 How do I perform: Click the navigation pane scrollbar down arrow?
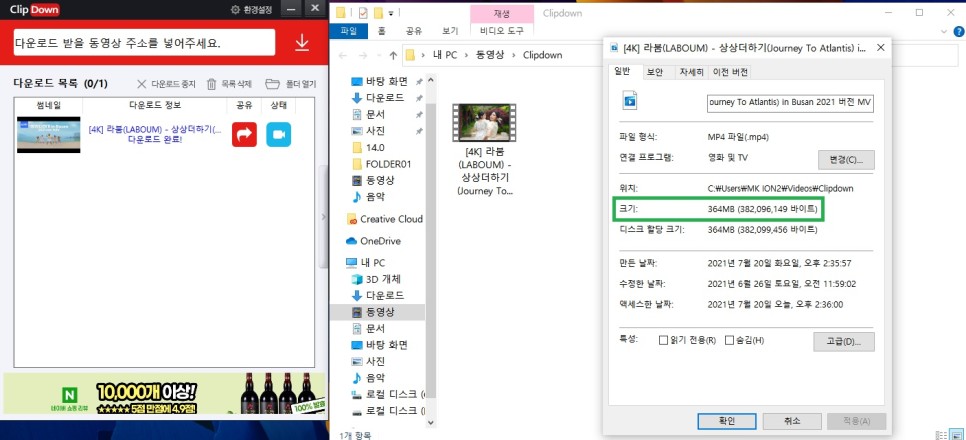click(x=430, y=422)
